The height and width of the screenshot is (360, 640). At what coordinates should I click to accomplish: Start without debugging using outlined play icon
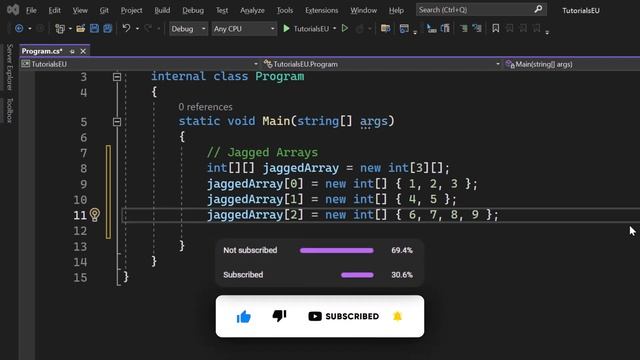point(345,29)
